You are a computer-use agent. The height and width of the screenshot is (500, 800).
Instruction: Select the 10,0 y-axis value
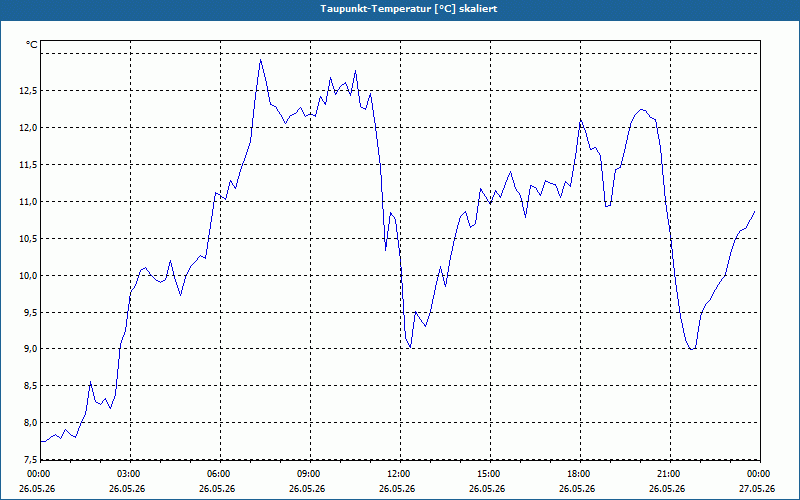[28, 276]
